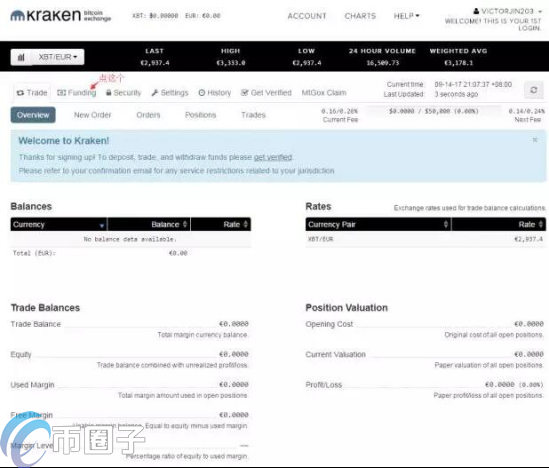Open the HELP dropdown menu

click(406, 16)
